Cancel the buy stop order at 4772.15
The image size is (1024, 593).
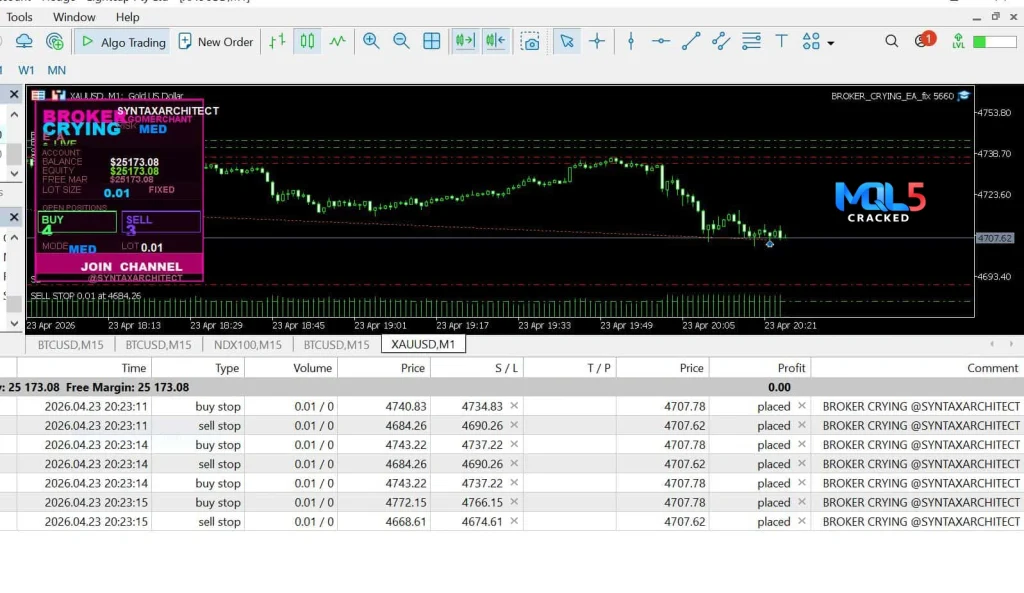click(802, 502)
